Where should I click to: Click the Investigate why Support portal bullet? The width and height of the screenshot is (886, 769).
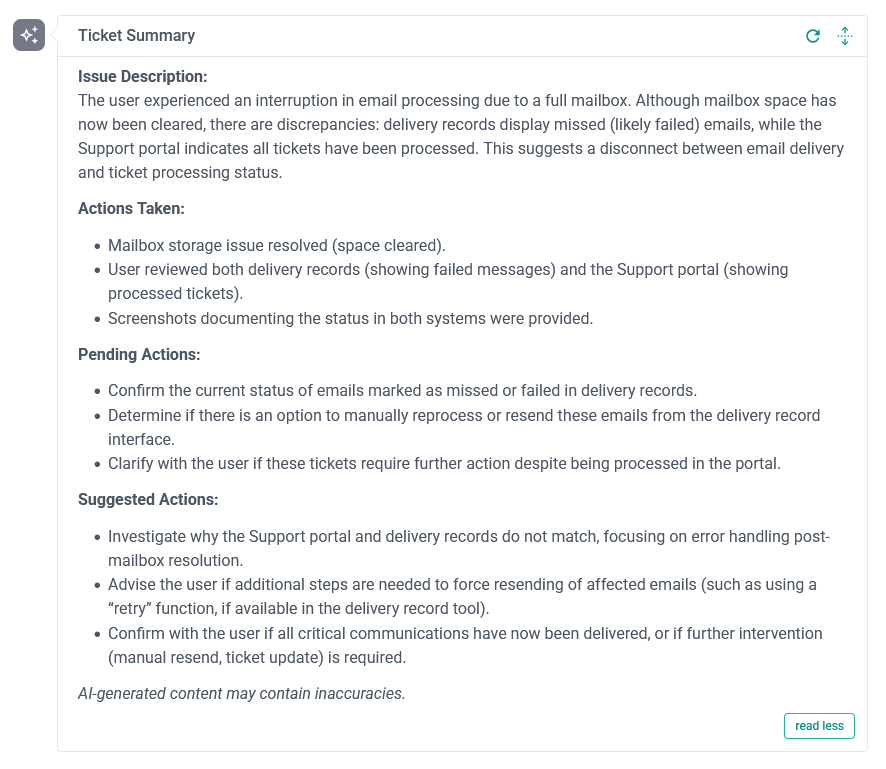468,536
